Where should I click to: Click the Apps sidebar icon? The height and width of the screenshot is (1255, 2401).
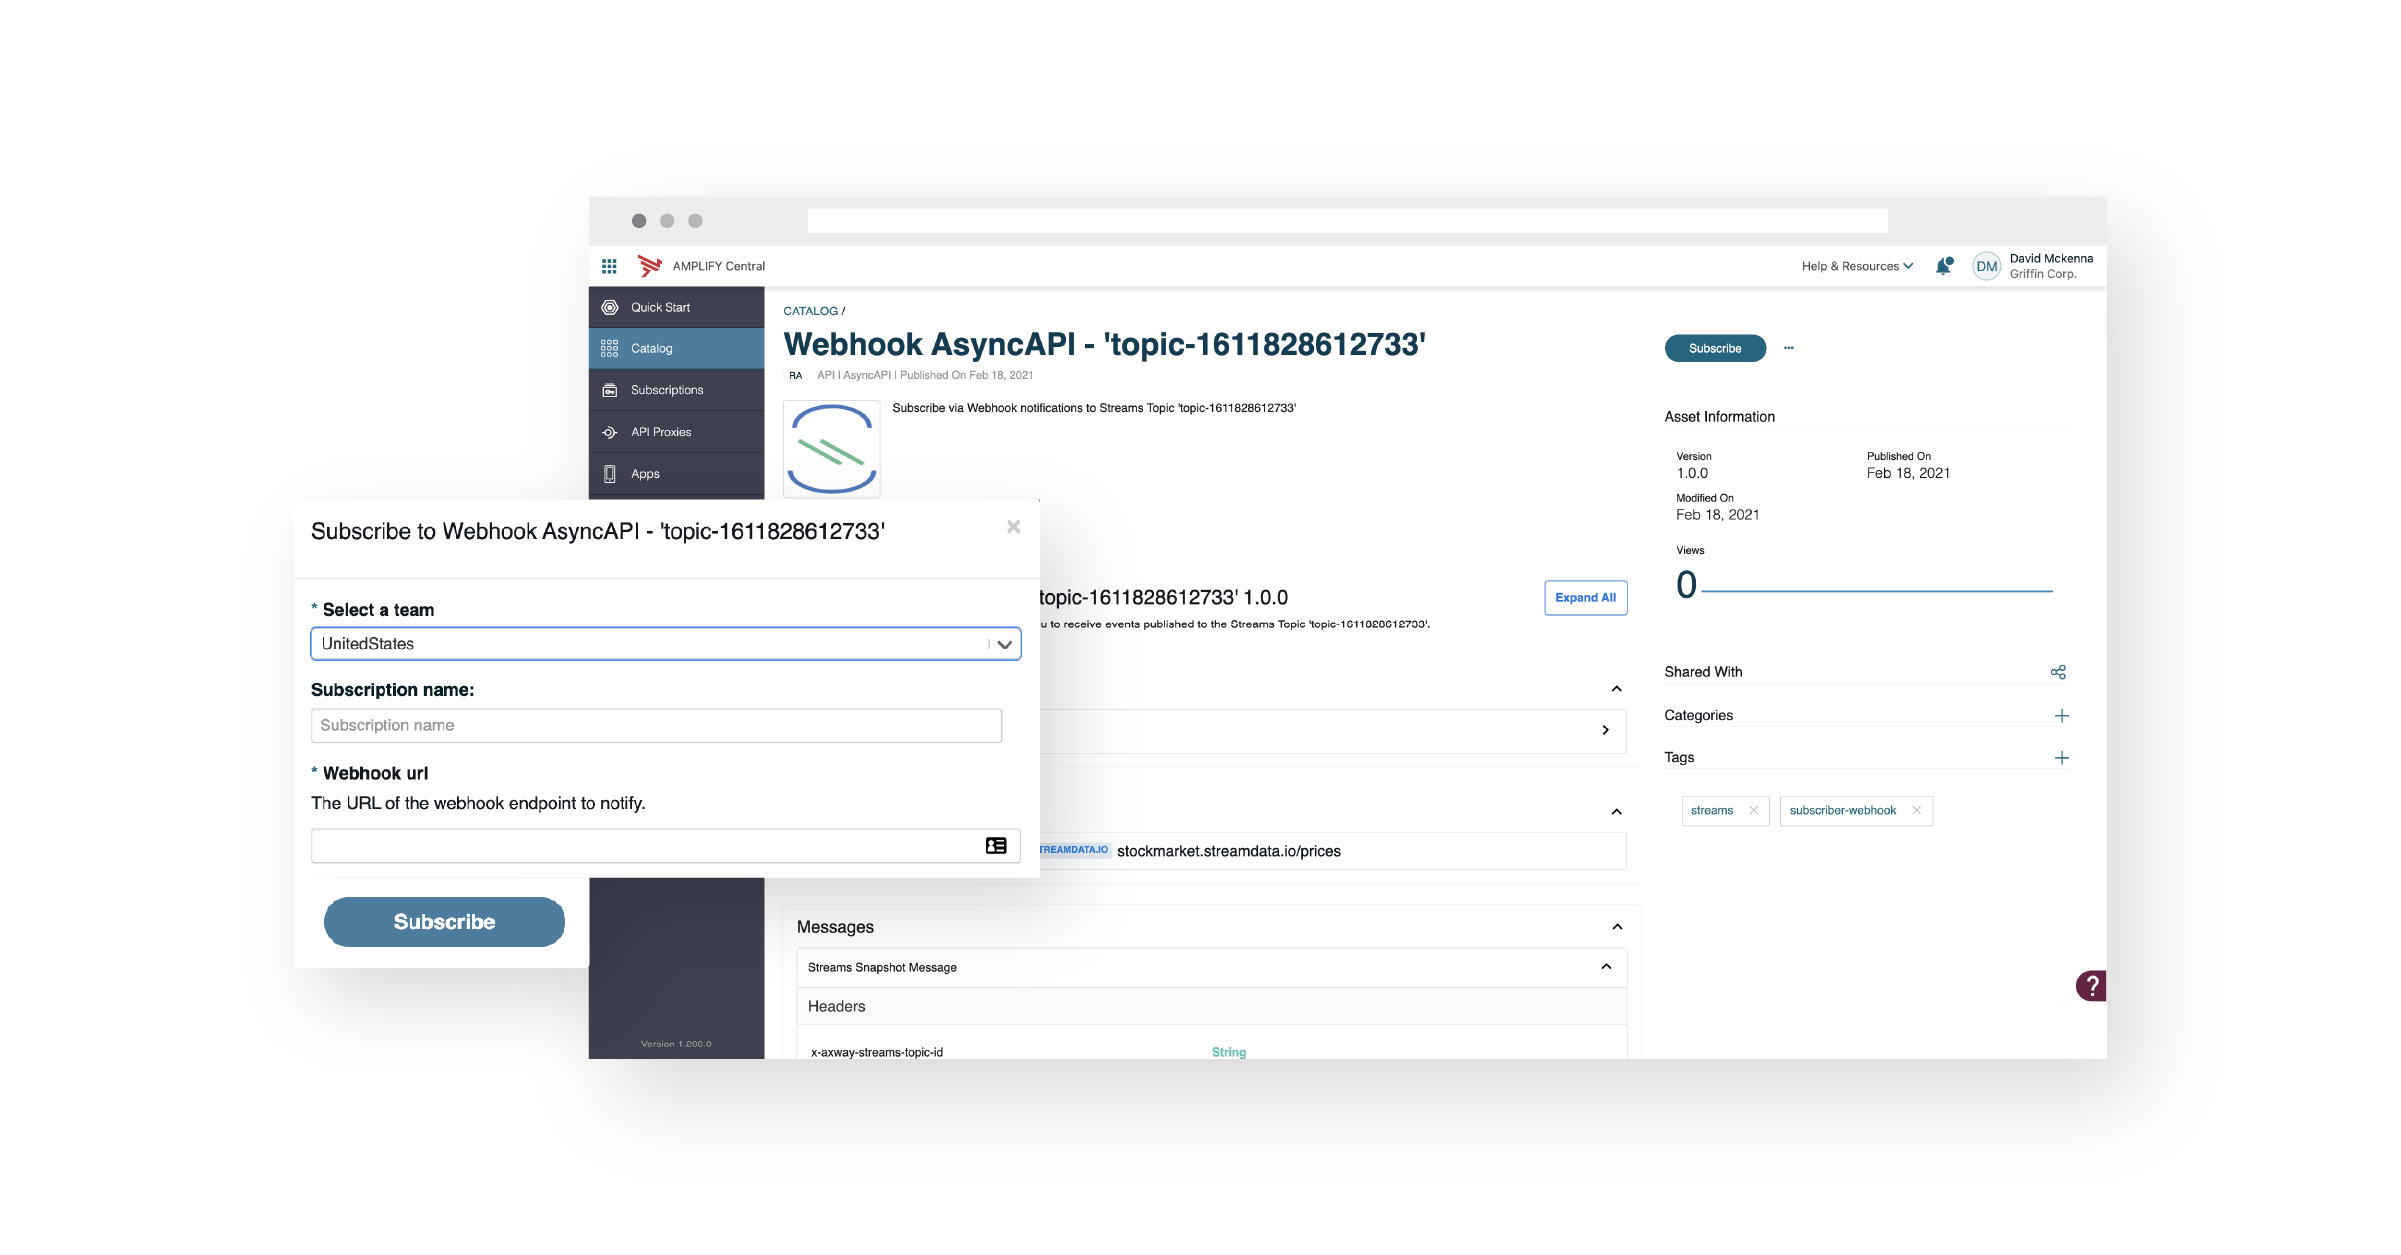click(609, 474)
